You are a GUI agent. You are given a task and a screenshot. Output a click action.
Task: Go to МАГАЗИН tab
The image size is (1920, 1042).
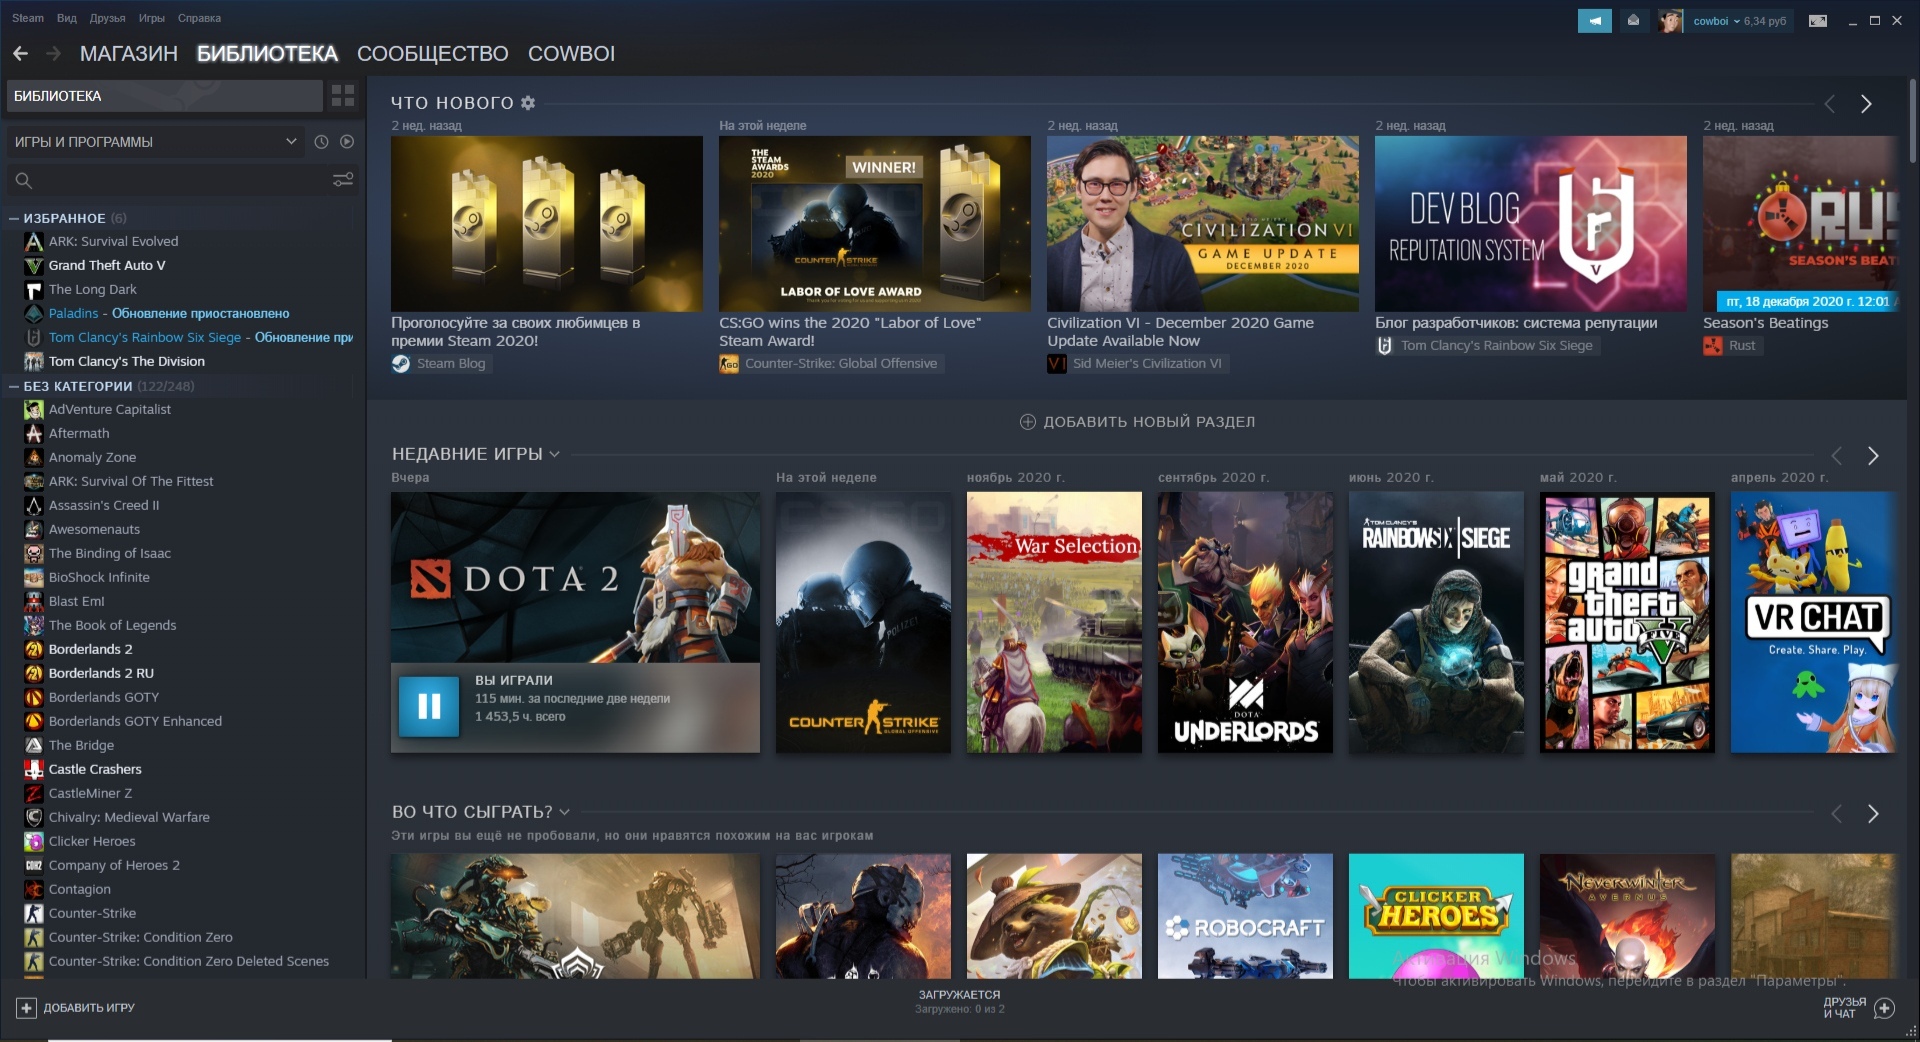[x=129, y=54]
